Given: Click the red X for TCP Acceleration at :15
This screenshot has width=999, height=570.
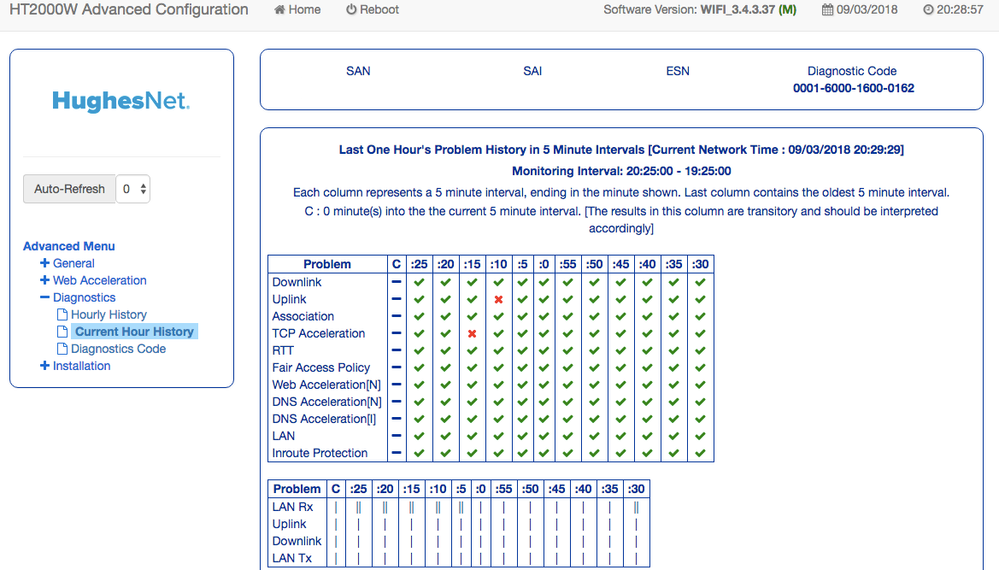Looking at the screenshot, I should tap(472, 334).
